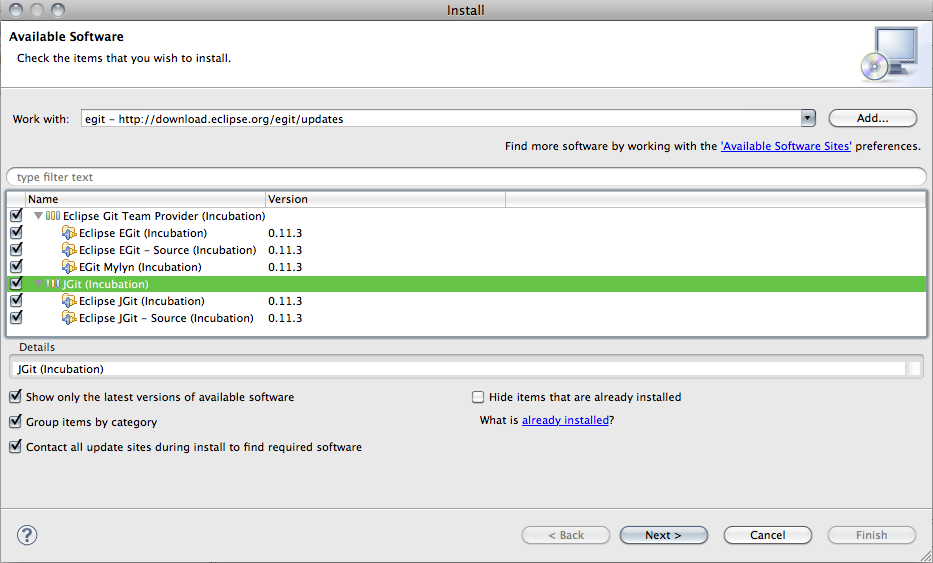Enable Hide items that are already installed

[478, 397]
